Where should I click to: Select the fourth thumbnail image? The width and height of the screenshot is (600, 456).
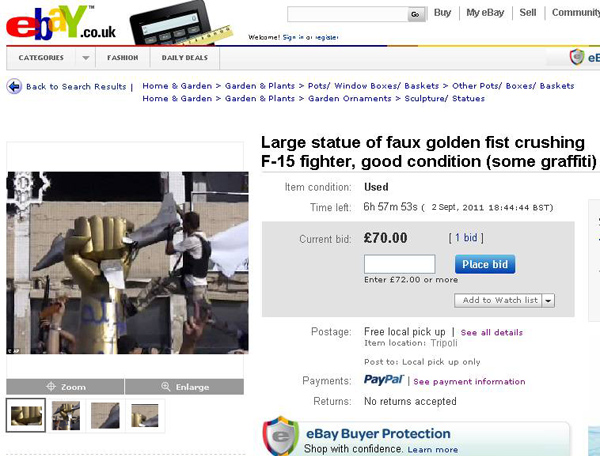click(145, 415)
